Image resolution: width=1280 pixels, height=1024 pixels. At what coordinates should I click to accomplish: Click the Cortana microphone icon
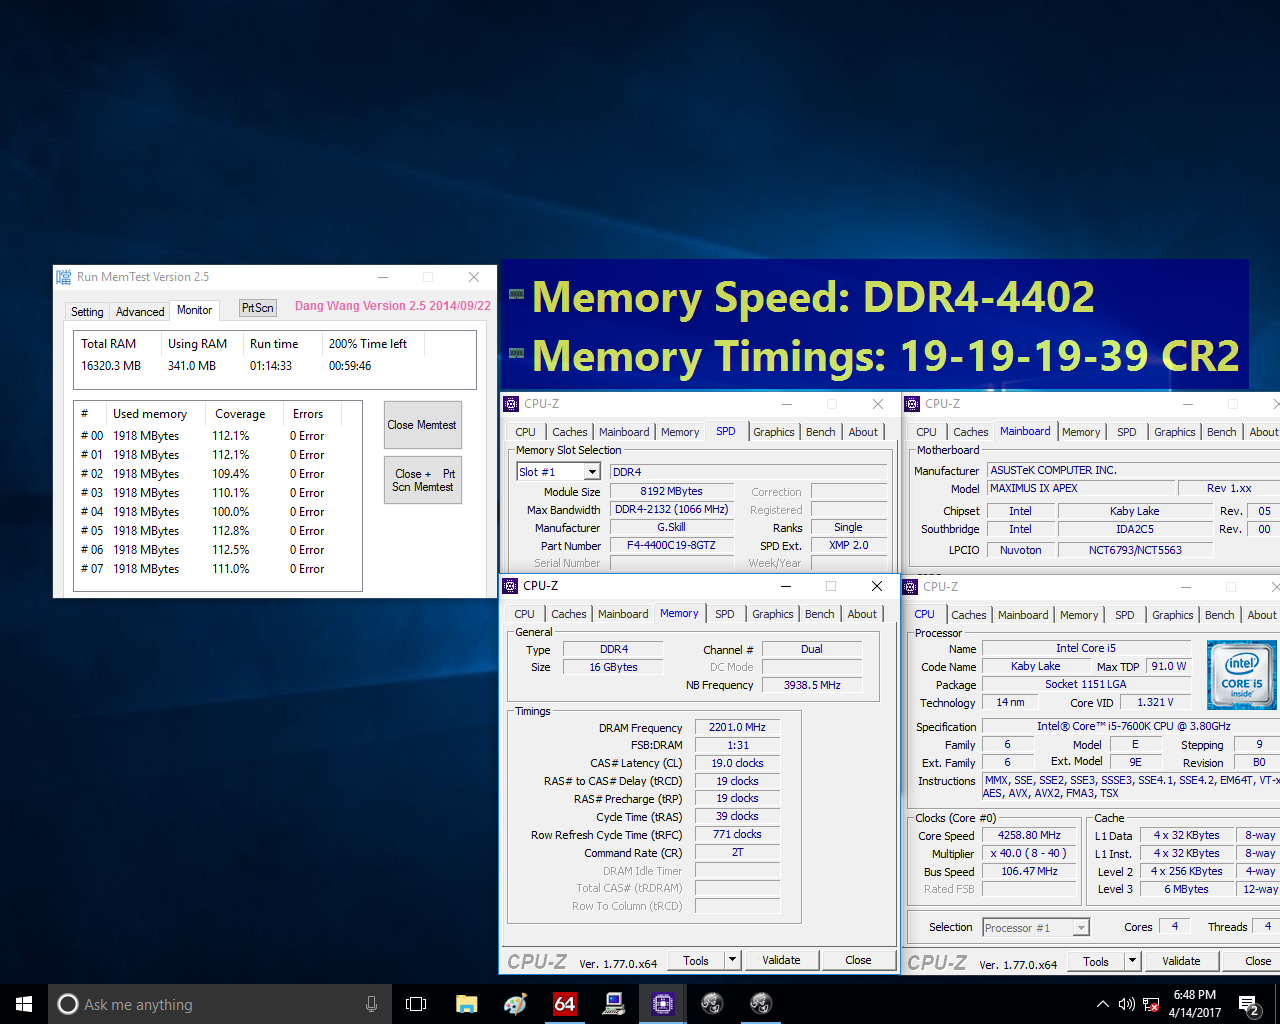click(x=371, y=1004)
